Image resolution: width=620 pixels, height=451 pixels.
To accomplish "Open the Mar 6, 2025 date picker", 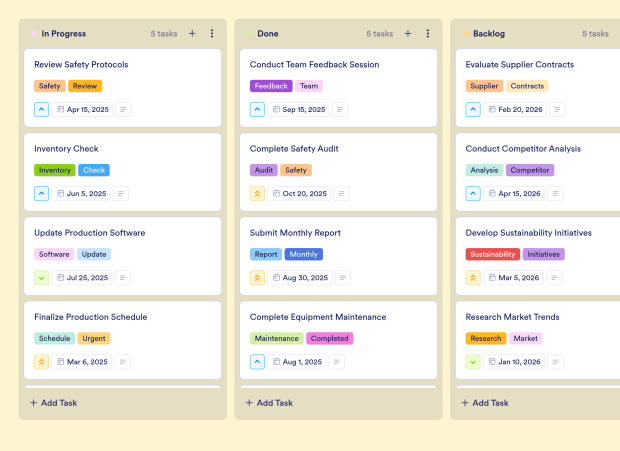I will coord(82,362).
